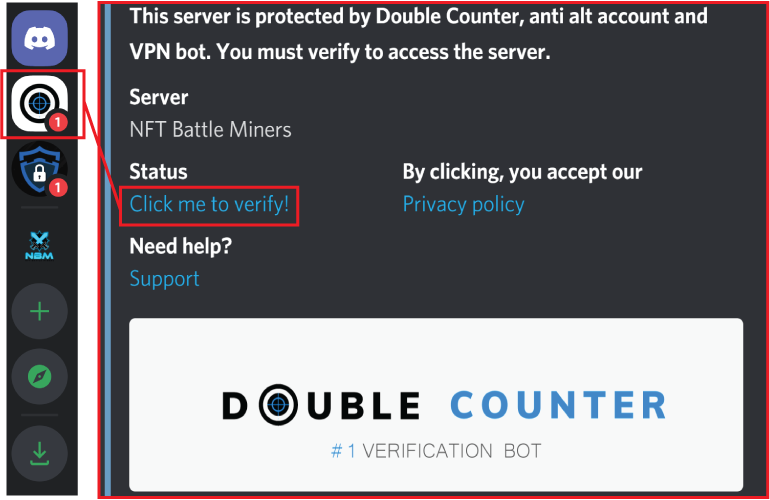Click the "Click me to verify!" link
The width and height of the screenshot is (770, 500).
tap(209, 204)
